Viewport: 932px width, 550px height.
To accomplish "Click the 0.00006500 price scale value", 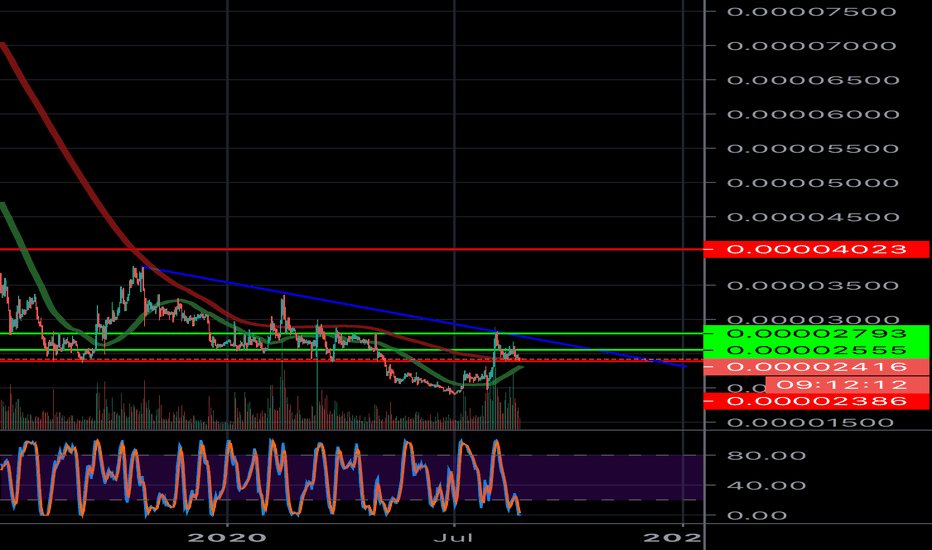I will (813, 80).
